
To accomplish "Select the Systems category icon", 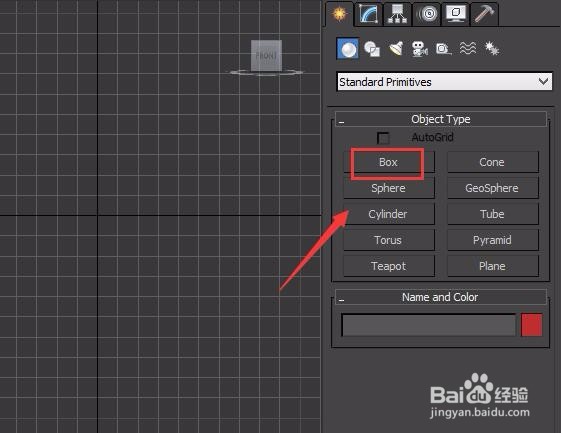I will [492, 49].
